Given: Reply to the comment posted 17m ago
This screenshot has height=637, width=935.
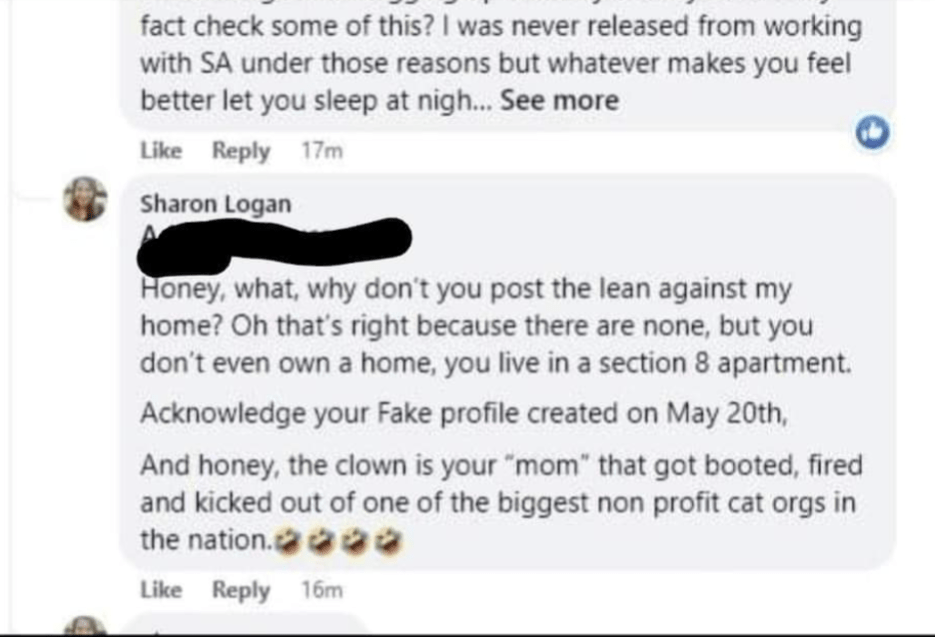Looking at the screenshot, I should pyautogui.click(x=241, y=151).
